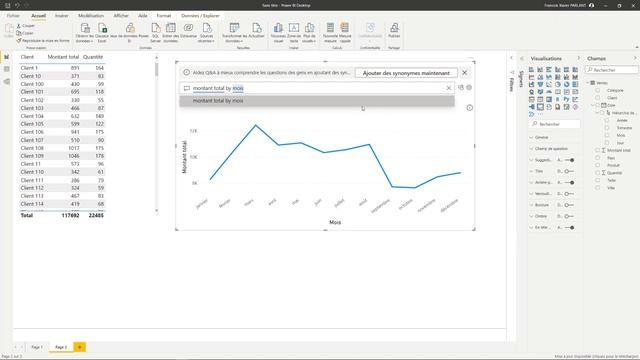Expand the Arrière-p... section chevron
640x360 pixels.
pos(531,182)
